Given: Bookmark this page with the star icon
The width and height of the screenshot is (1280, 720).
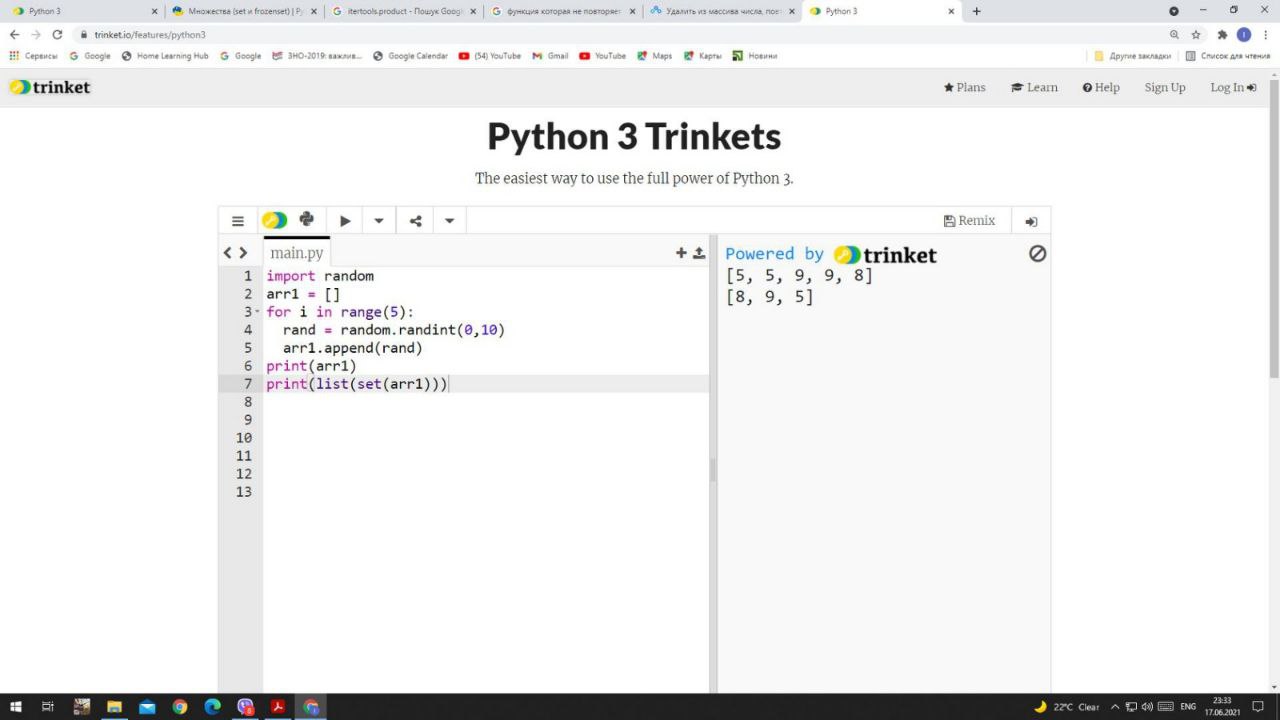Looking at the screenshot, I should 1196,34.
